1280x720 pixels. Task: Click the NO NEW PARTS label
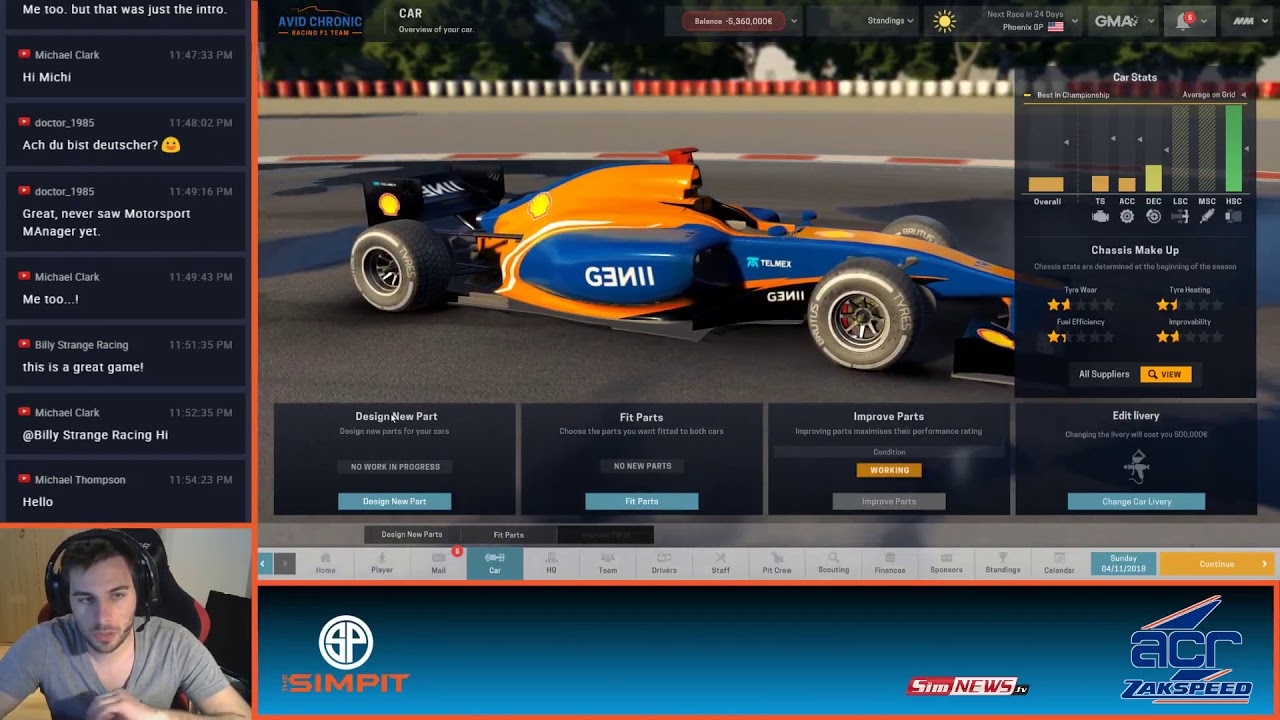coord(642,466)
